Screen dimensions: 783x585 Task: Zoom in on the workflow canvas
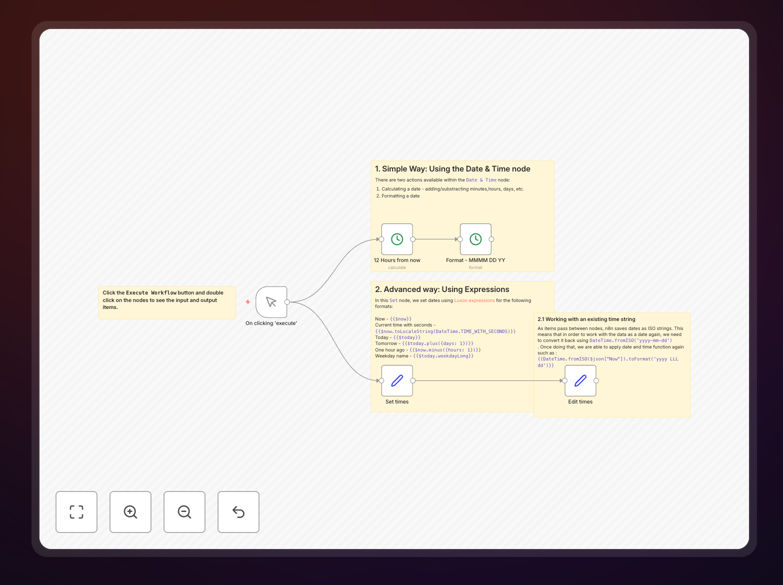[x=130, y=512]
